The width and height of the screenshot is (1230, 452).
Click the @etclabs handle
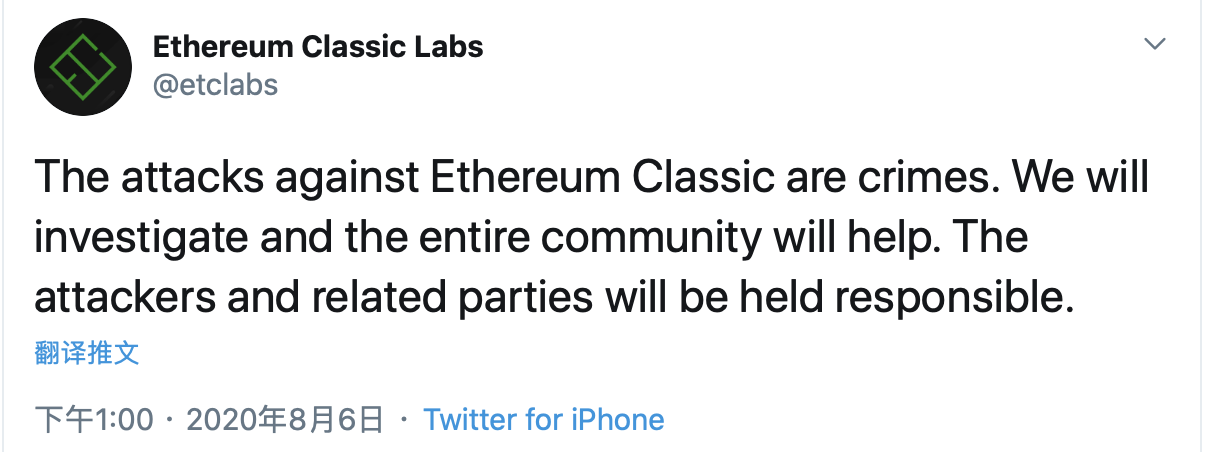tap(215, 84)
